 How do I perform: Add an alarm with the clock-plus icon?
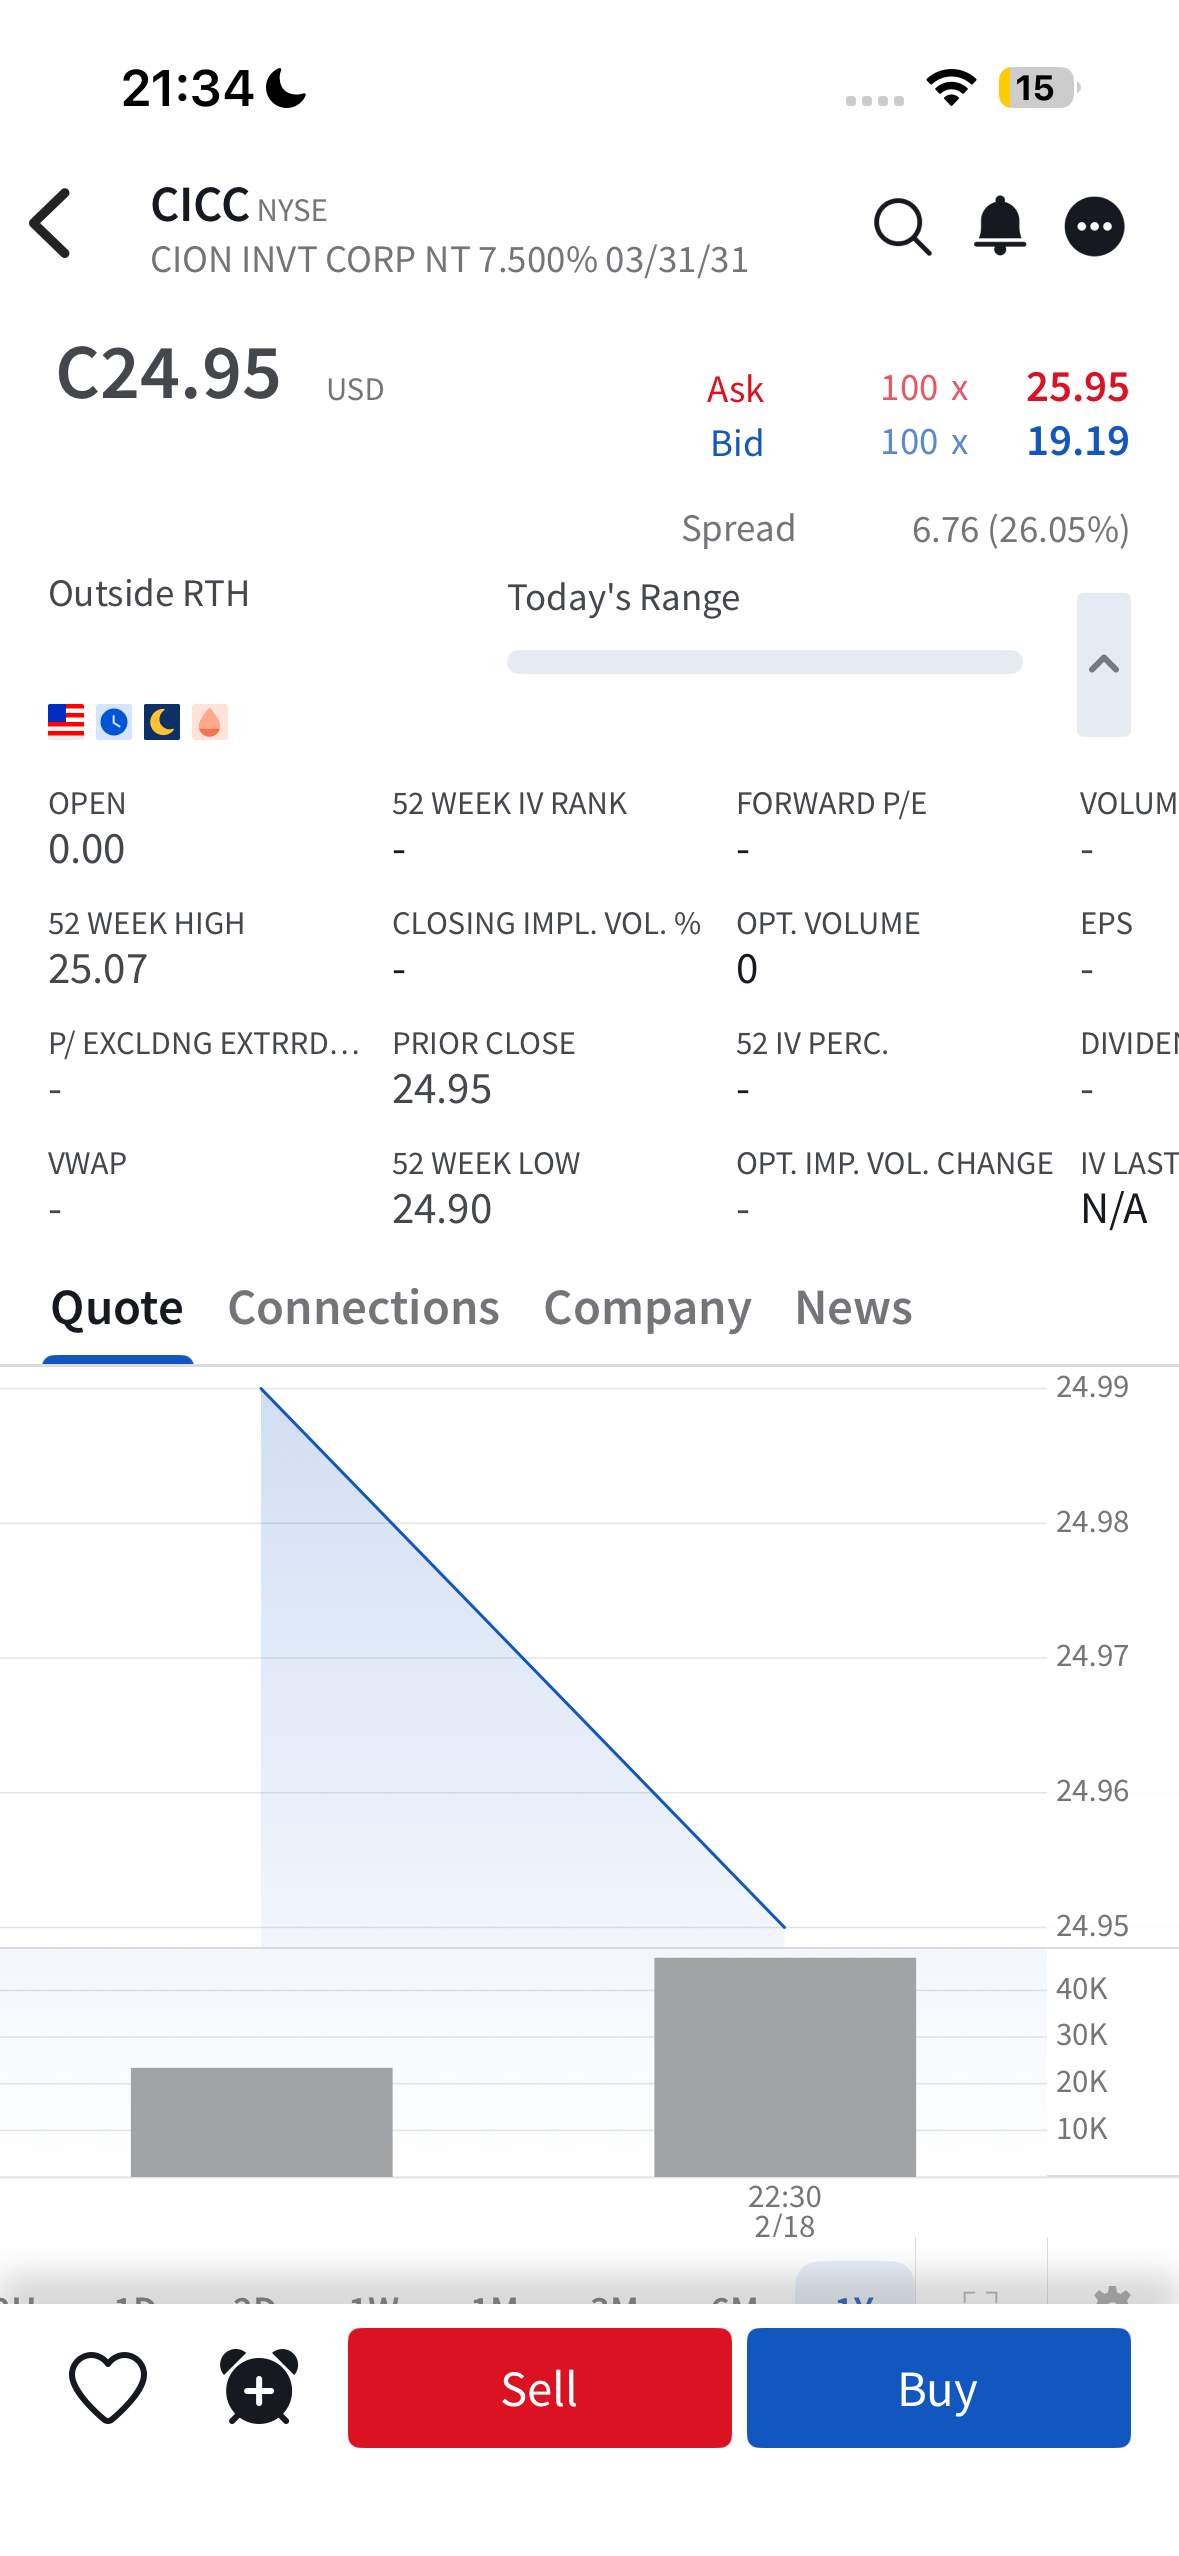point(259,2387)
